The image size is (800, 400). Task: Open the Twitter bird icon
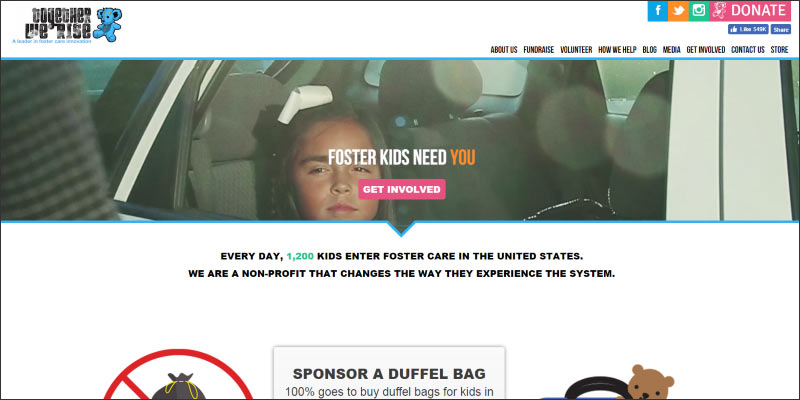(678, 11)
